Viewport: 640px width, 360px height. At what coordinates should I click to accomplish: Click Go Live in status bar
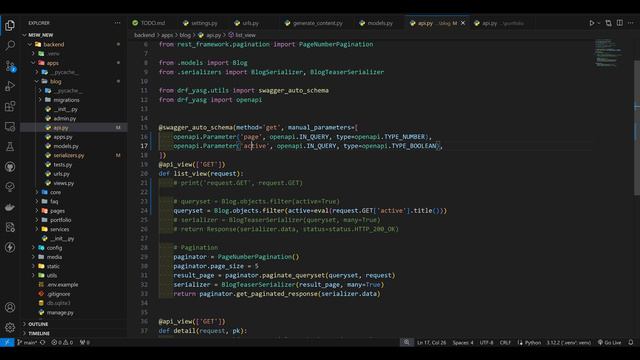click(x=609, y=342)
